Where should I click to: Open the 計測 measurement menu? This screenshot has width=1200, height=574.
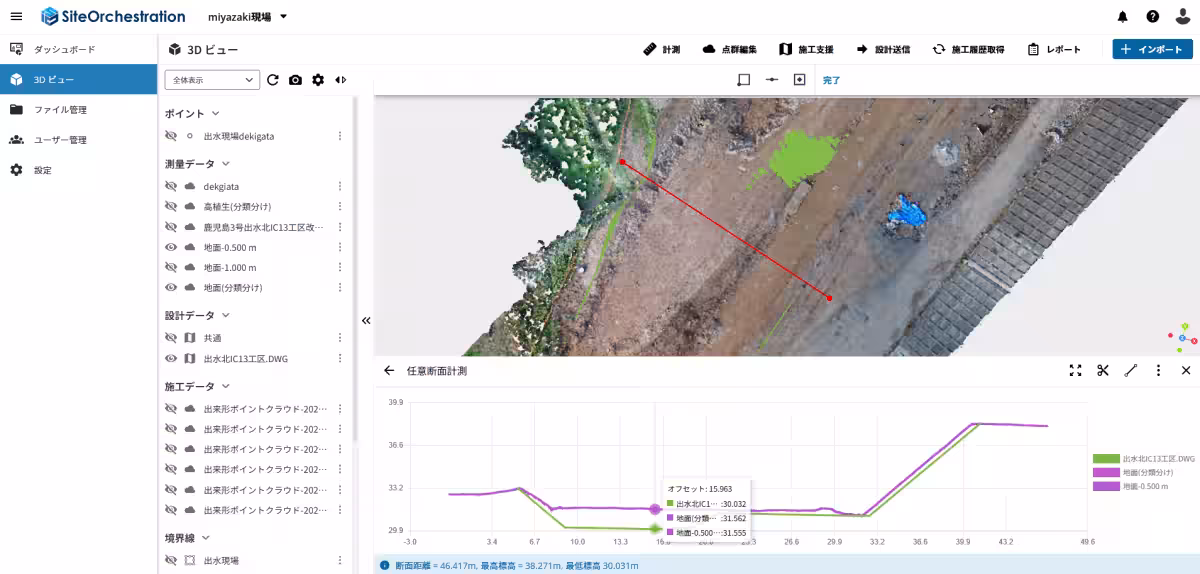coord(661,49)
